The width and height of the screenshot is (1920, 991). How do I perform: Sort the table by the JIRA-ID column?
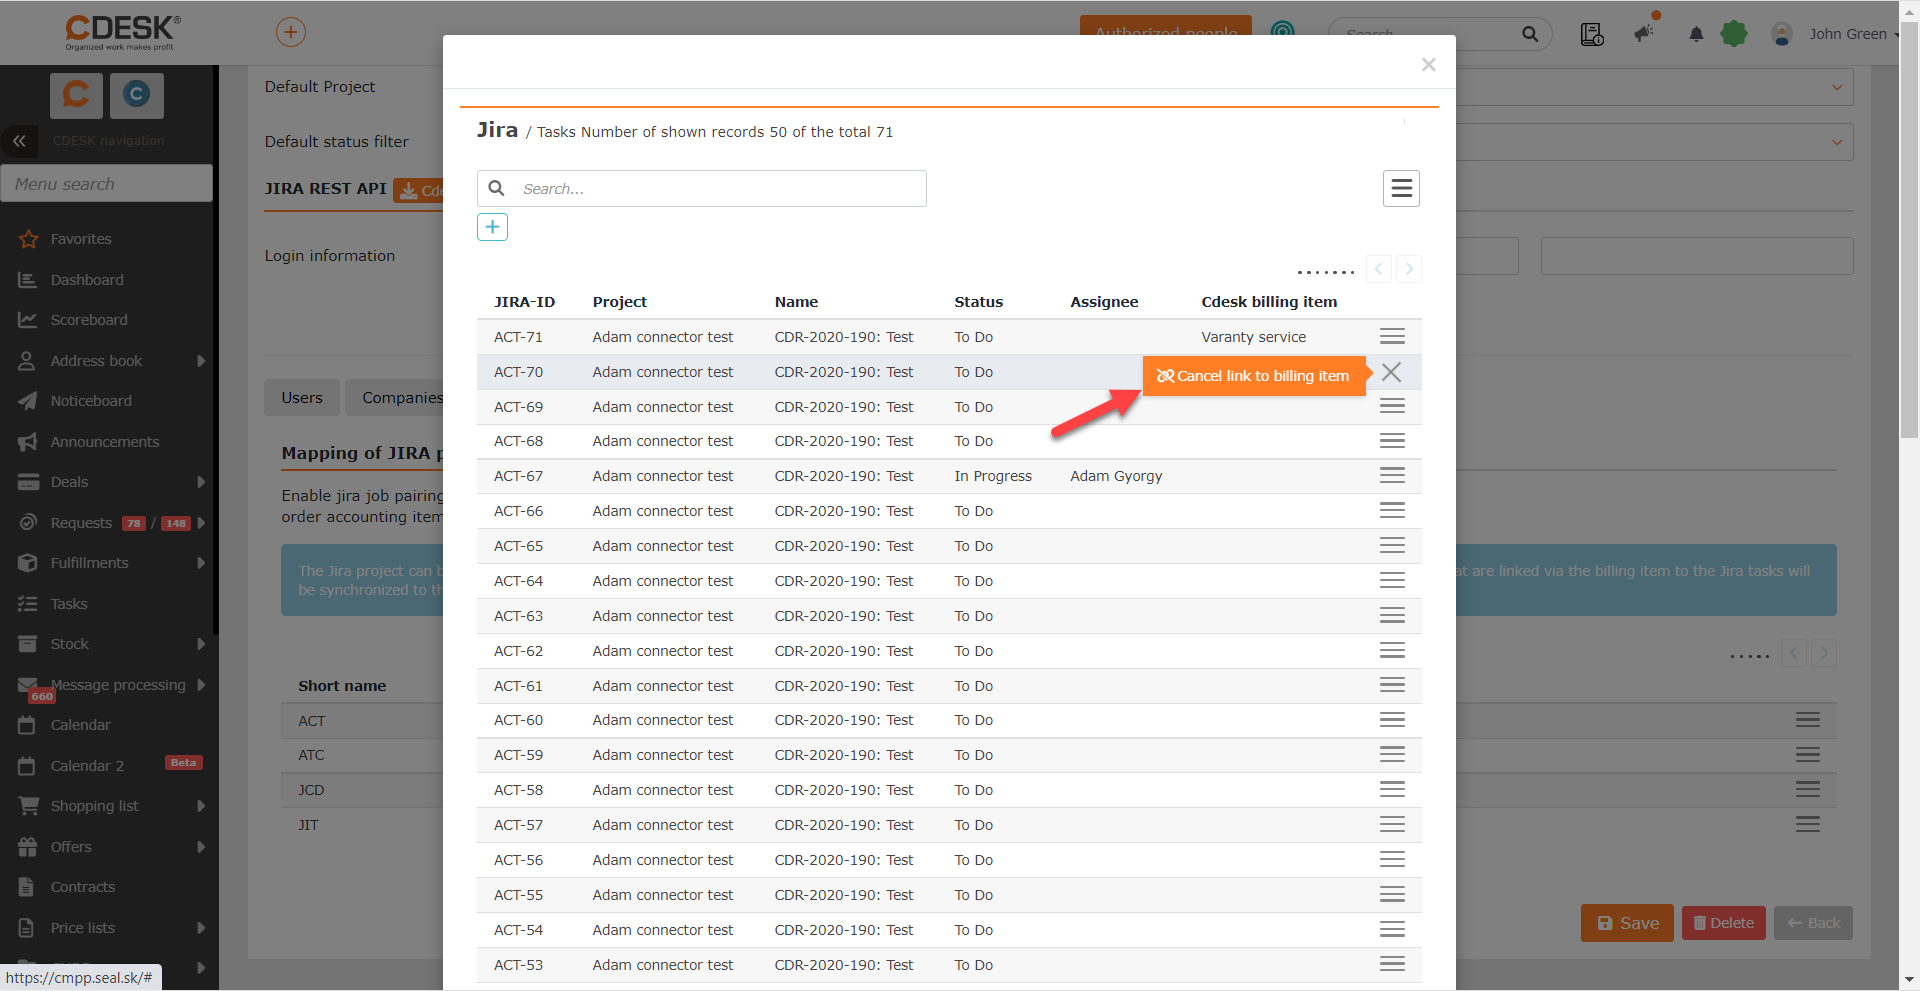[524, 302]
